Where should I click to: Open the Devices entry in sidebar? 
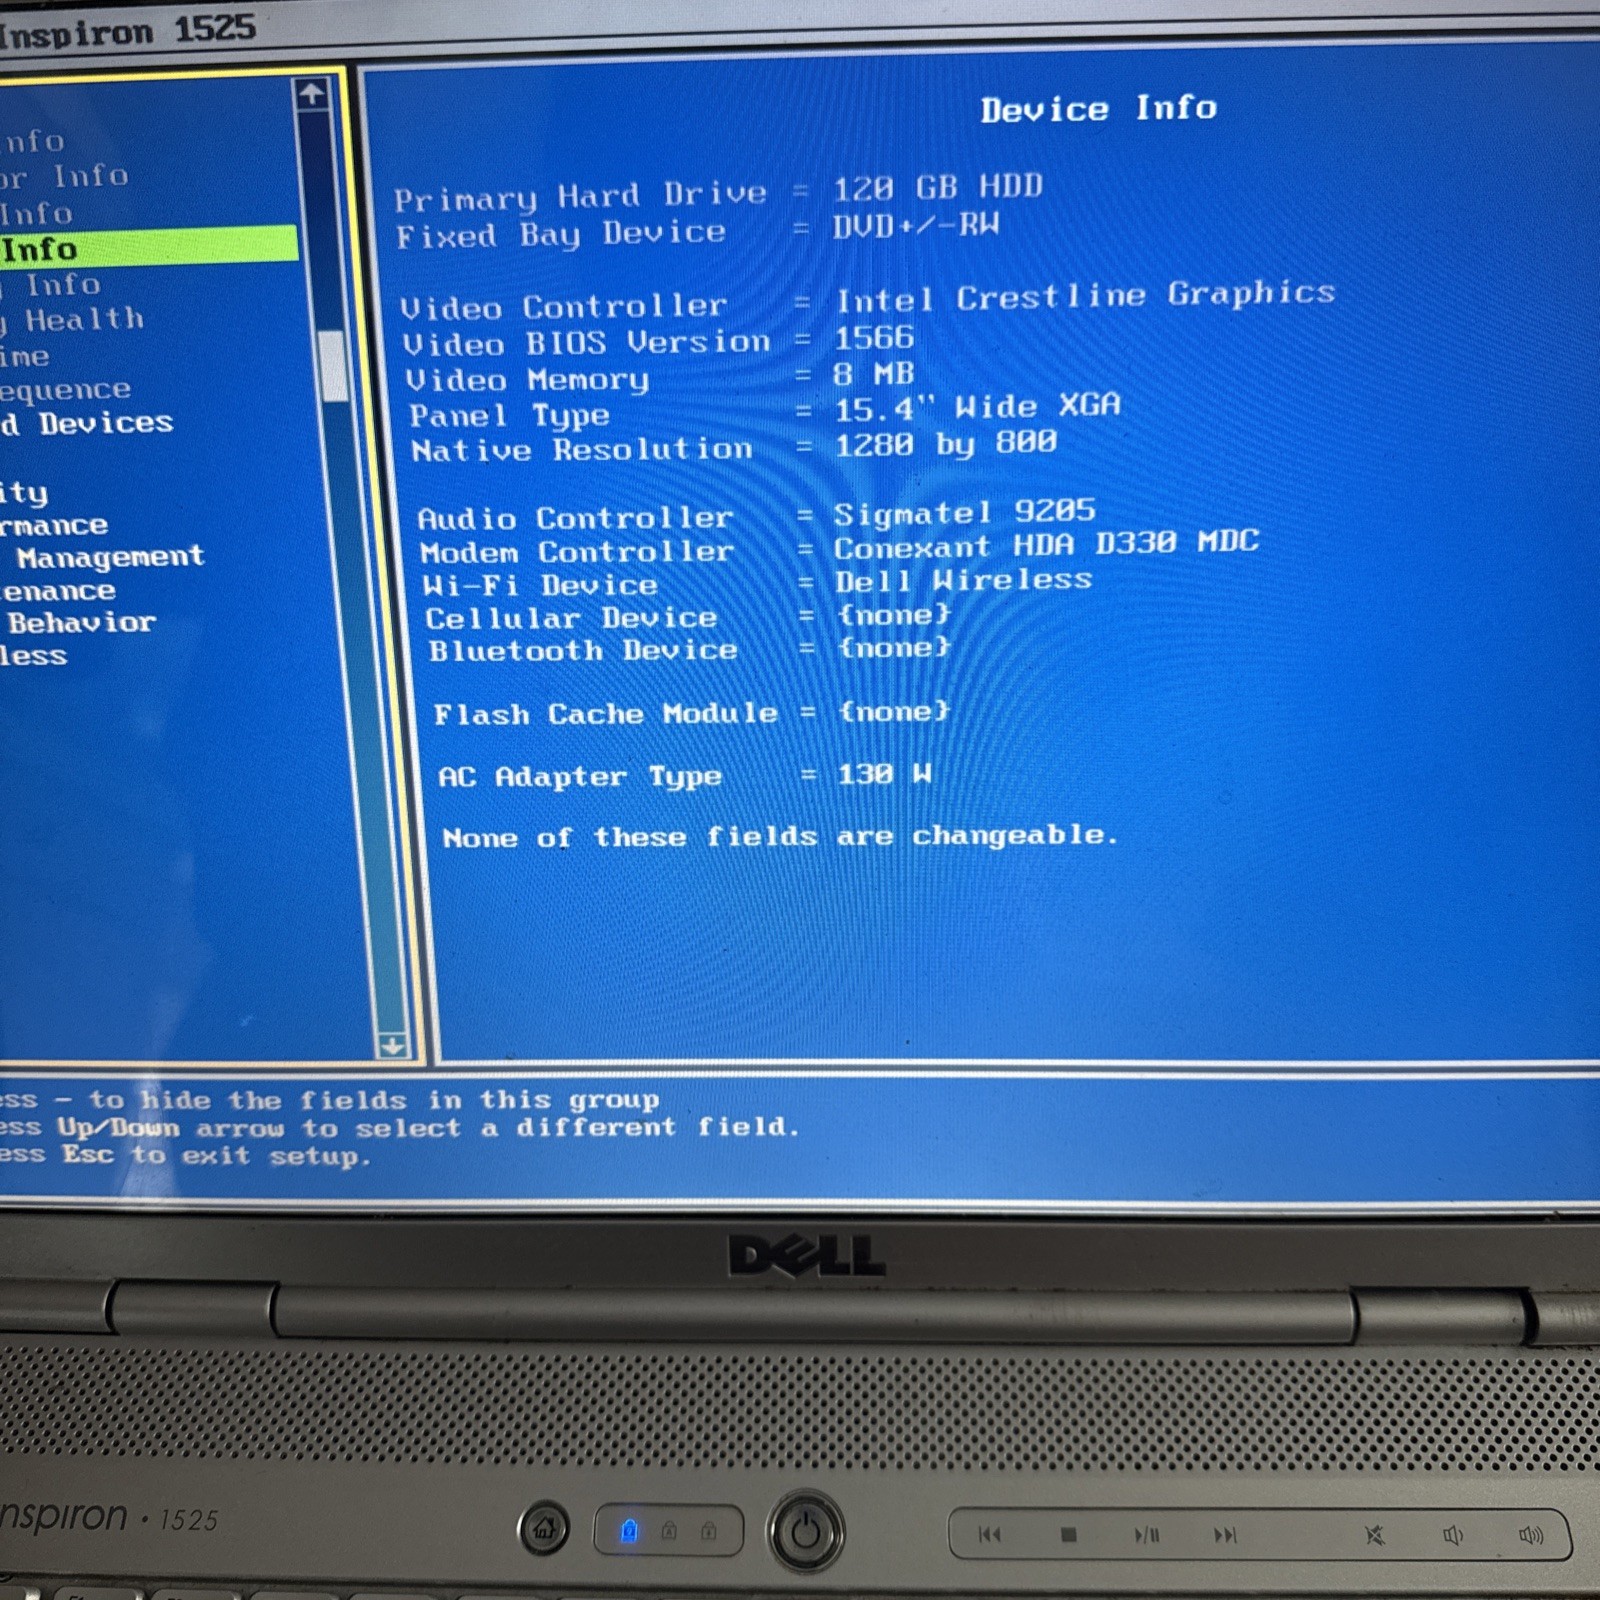point(106,423)
